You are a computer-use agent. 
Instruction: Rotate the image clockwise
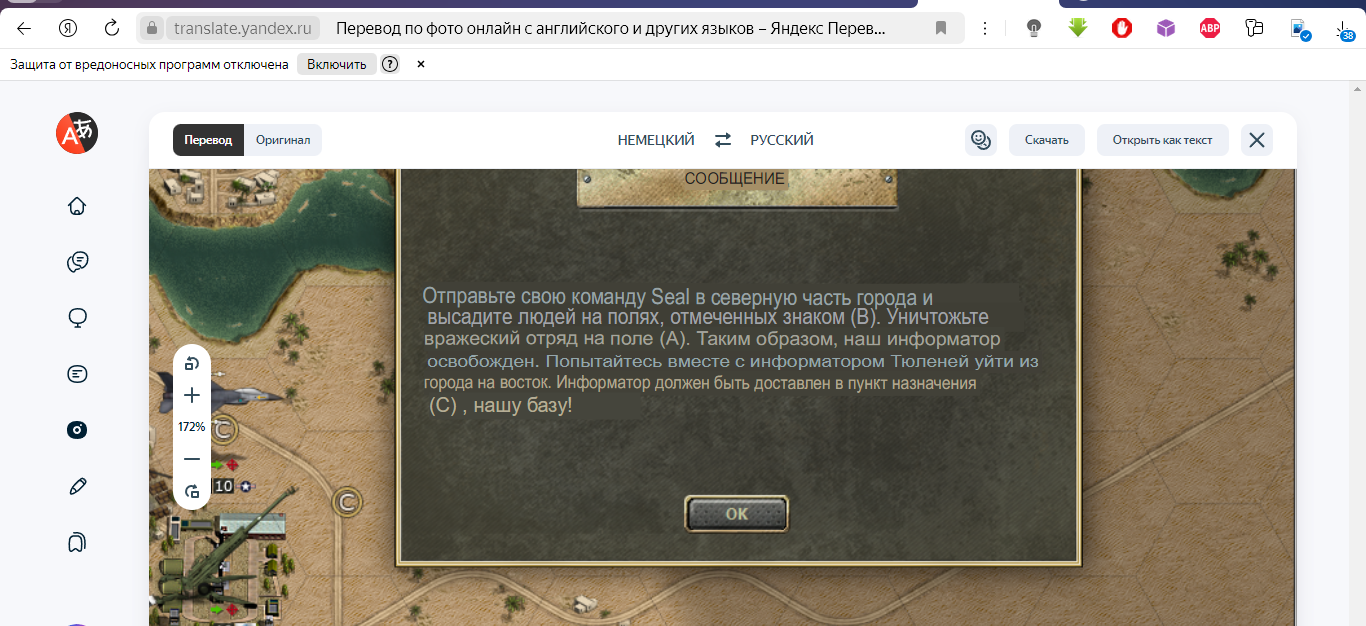pos(192,491)
